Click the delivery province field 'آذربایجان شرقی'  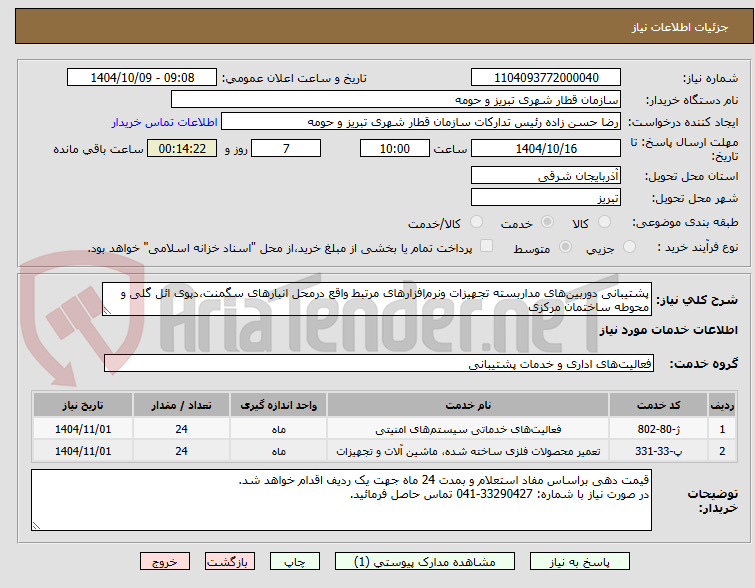(x=546, y=175)
